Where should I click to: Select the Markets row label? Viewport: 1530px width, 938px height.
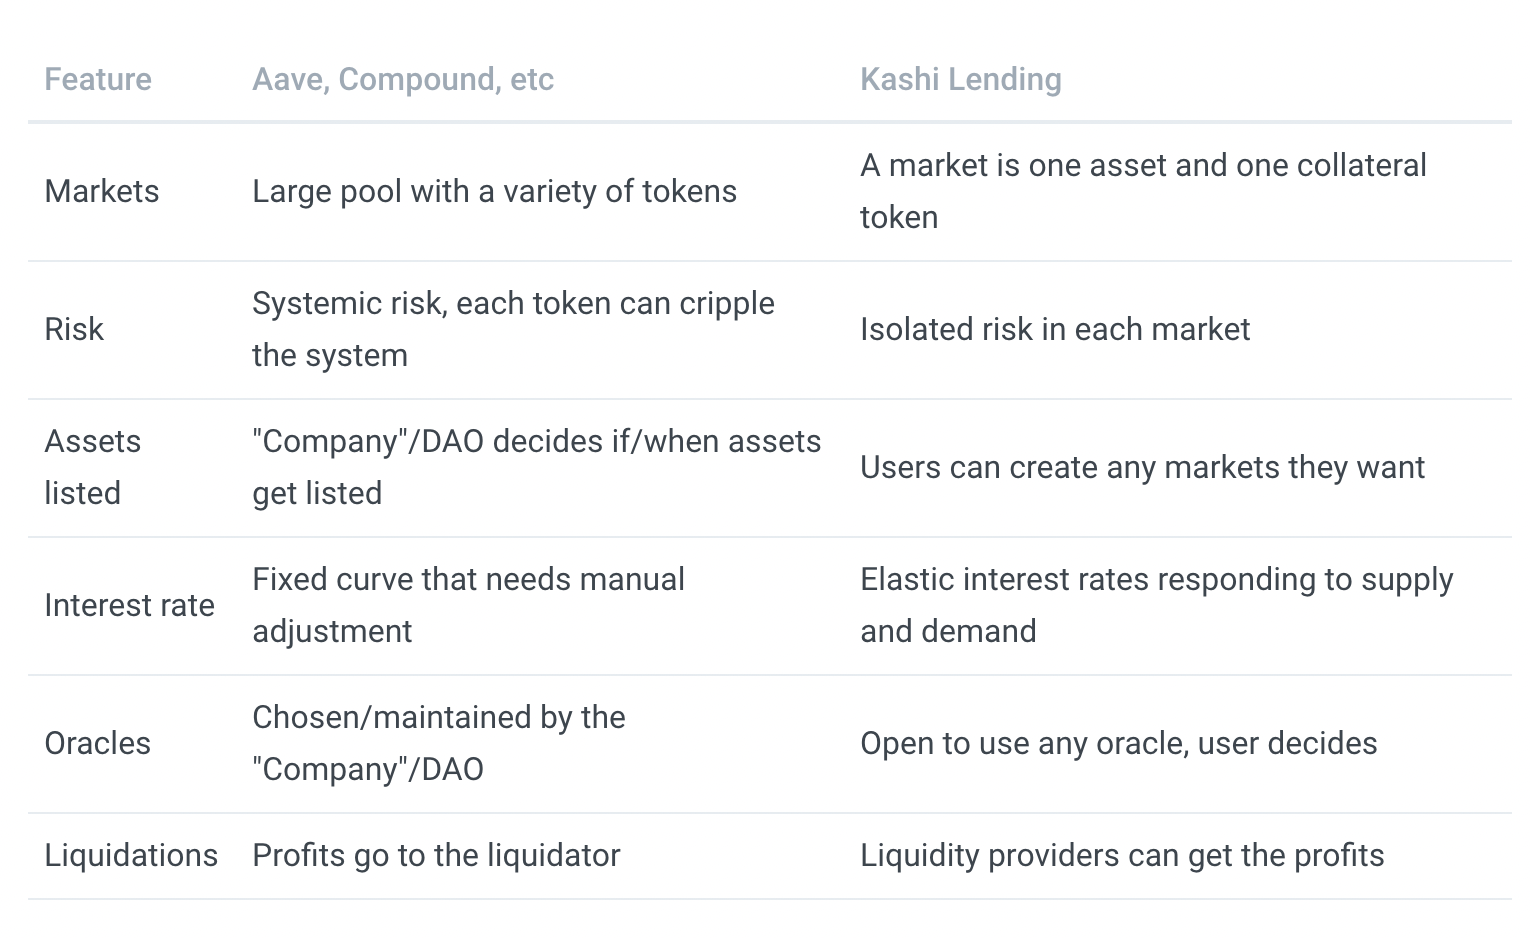pyautogui.click(x=102, y=191)
